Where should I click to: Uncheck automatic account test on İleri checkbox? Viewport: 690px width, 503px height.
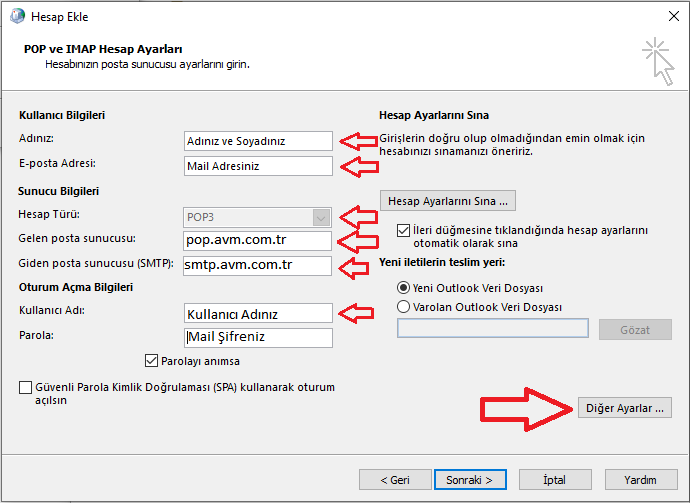coord(403,230)
